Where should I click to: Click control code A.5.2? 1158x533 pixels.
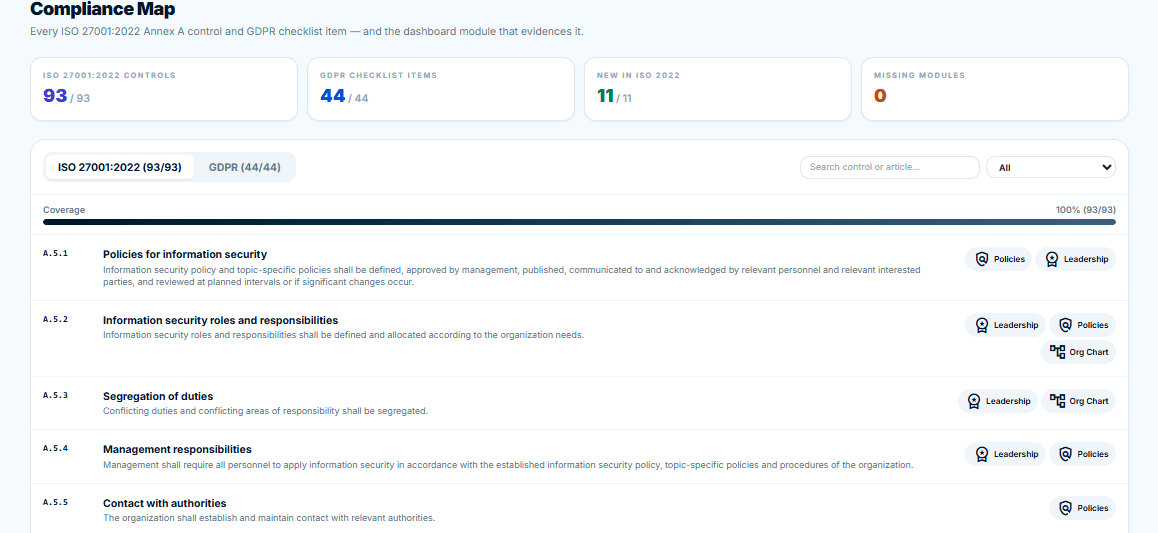point(55,320)
